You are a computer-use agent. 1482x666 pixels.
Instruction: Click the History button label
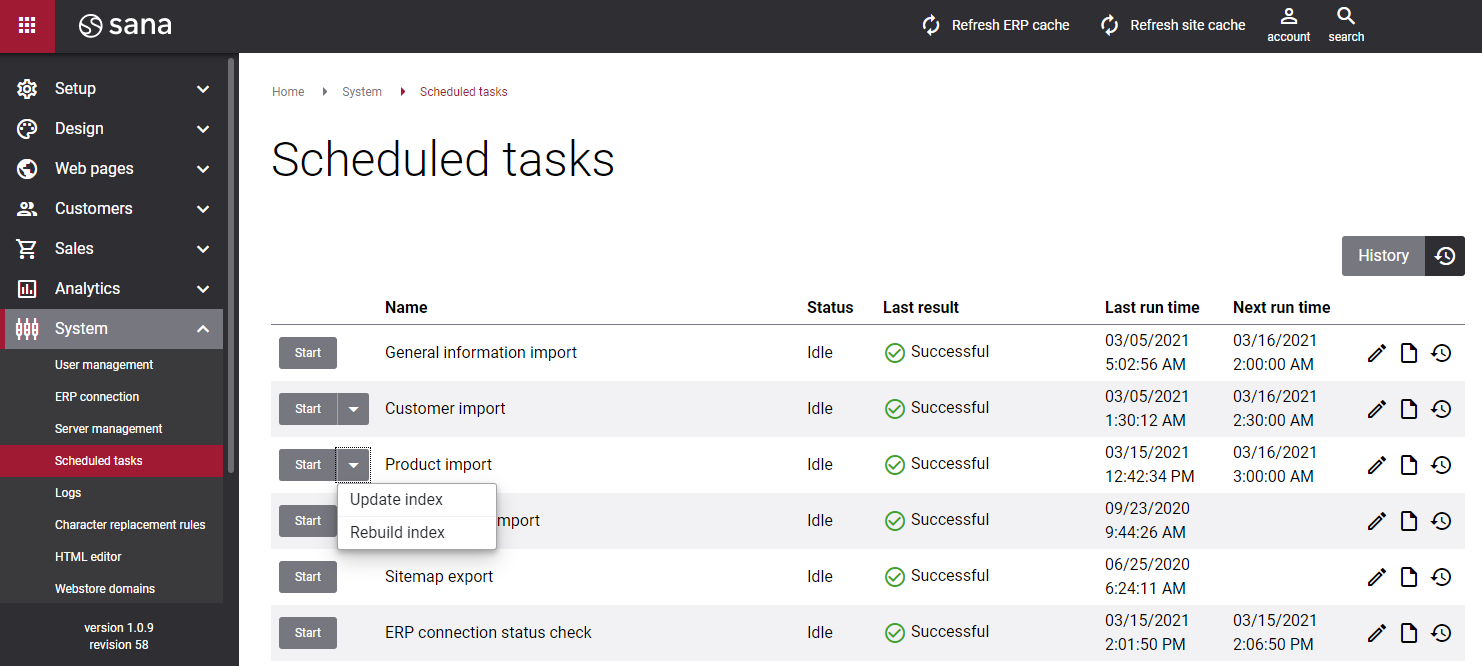pyautogui.click(x=1383, y=256)
